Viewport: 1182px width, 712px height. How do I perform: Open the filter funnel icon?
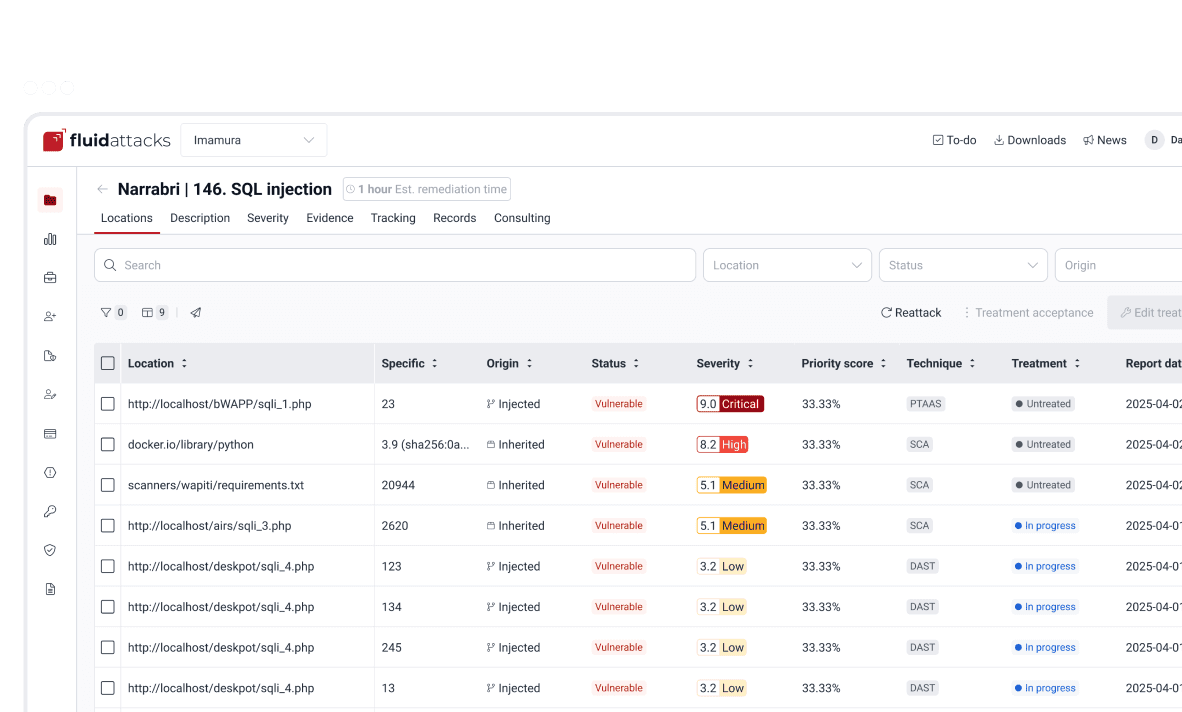(106, 313)
